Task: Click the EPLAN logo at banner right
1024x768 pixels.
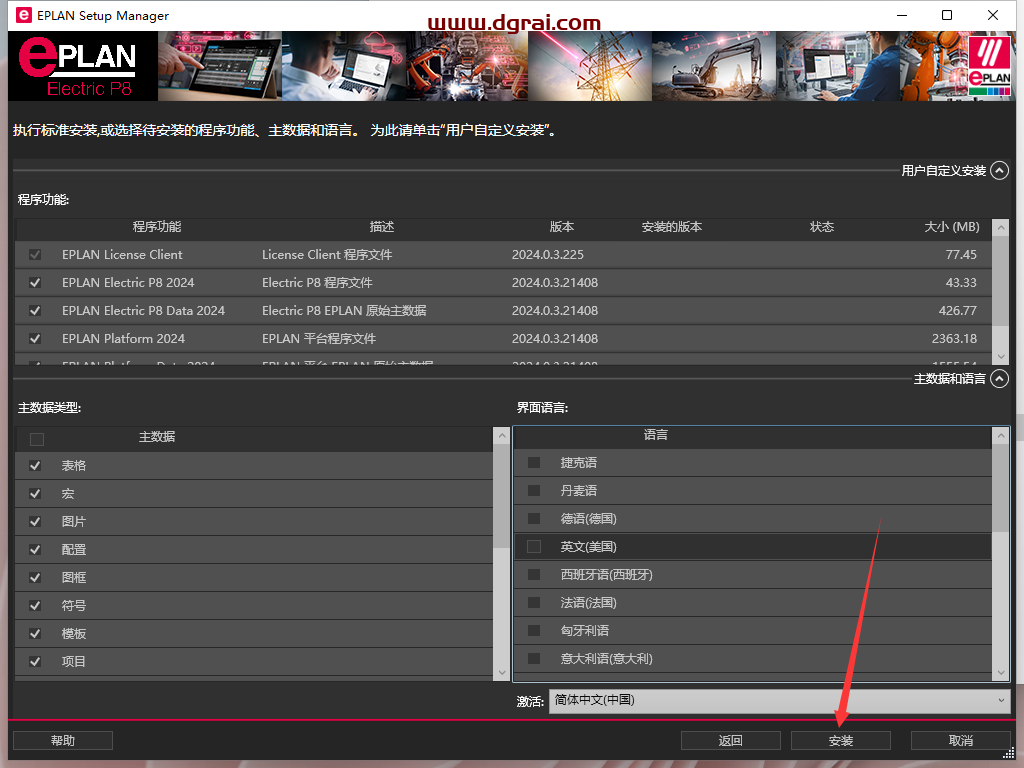Action: pos(989,66)
